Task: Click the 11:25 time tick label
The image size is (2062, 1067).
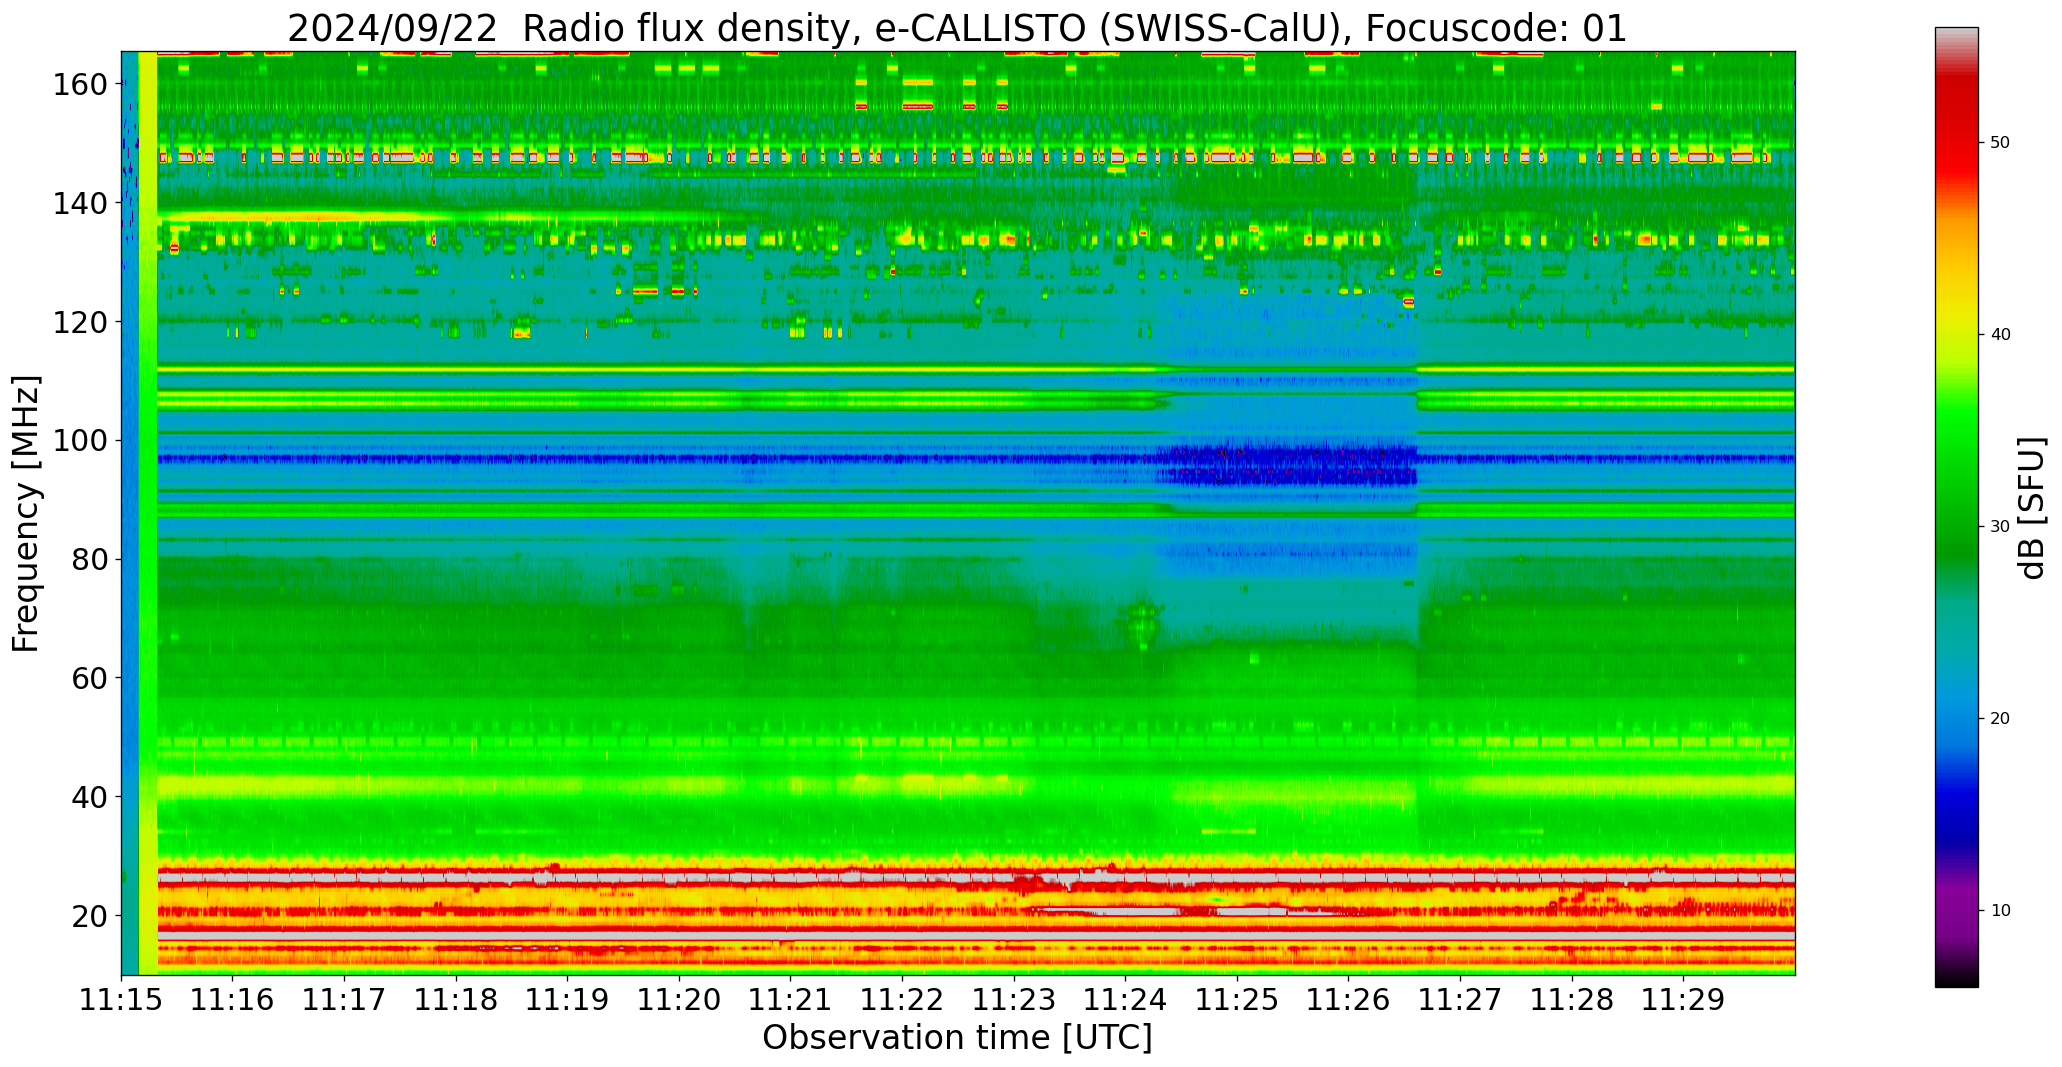Action: 1237,1000
